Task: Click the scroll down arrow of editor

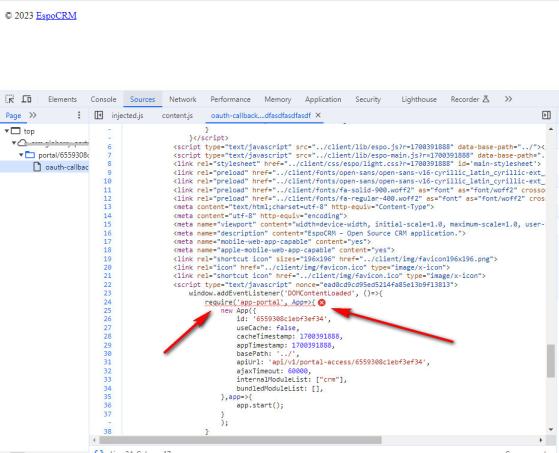Action: [550, 429]
